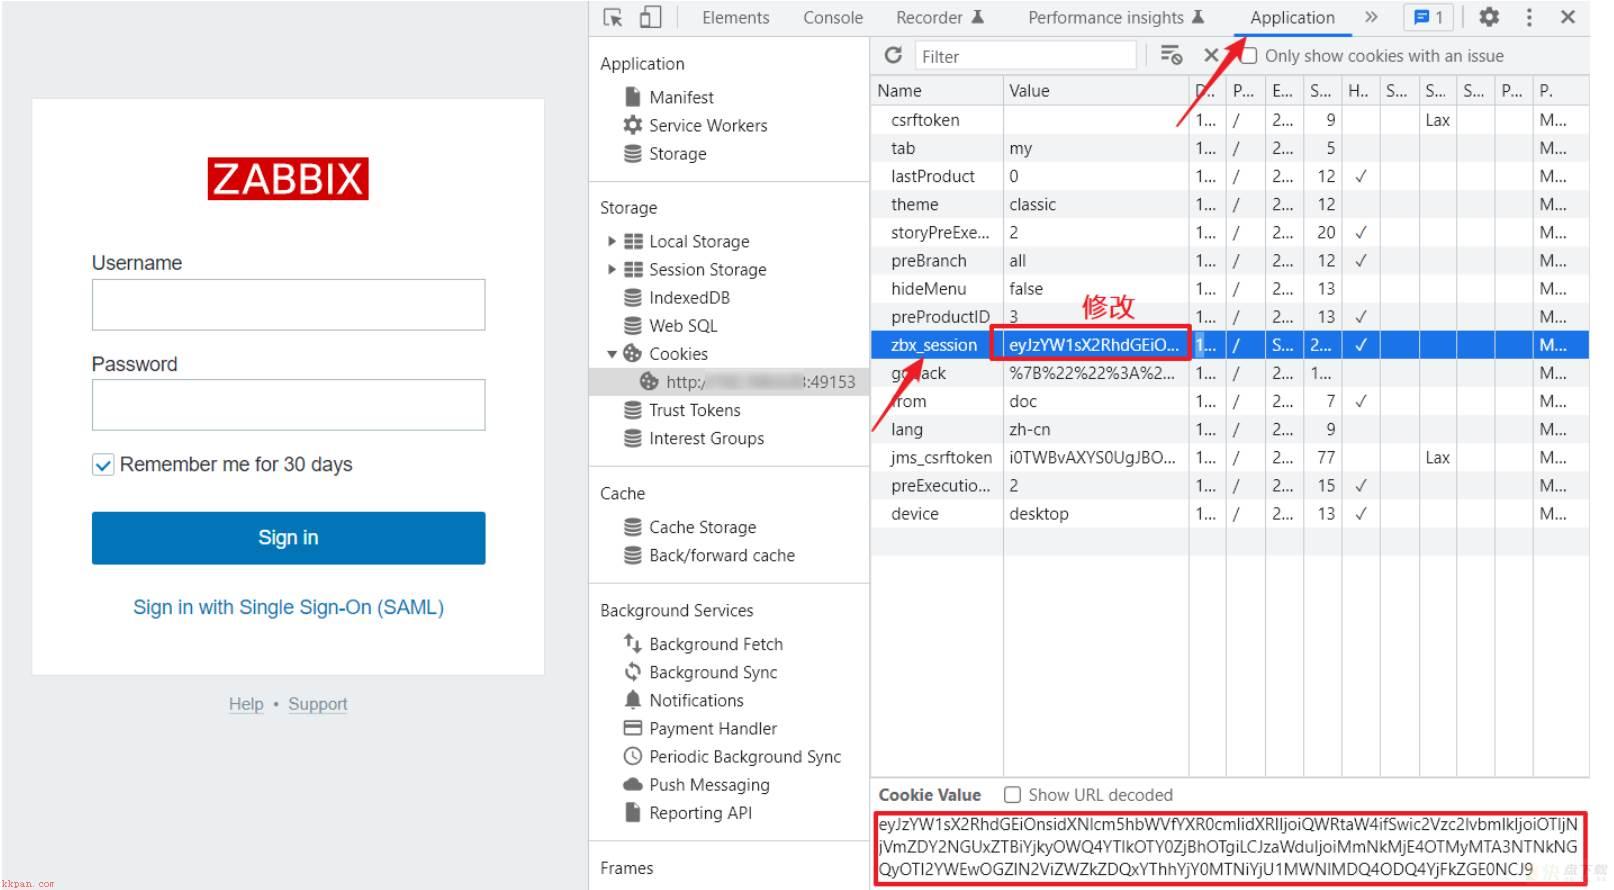Focus the Password input field

tap(288, 405)
